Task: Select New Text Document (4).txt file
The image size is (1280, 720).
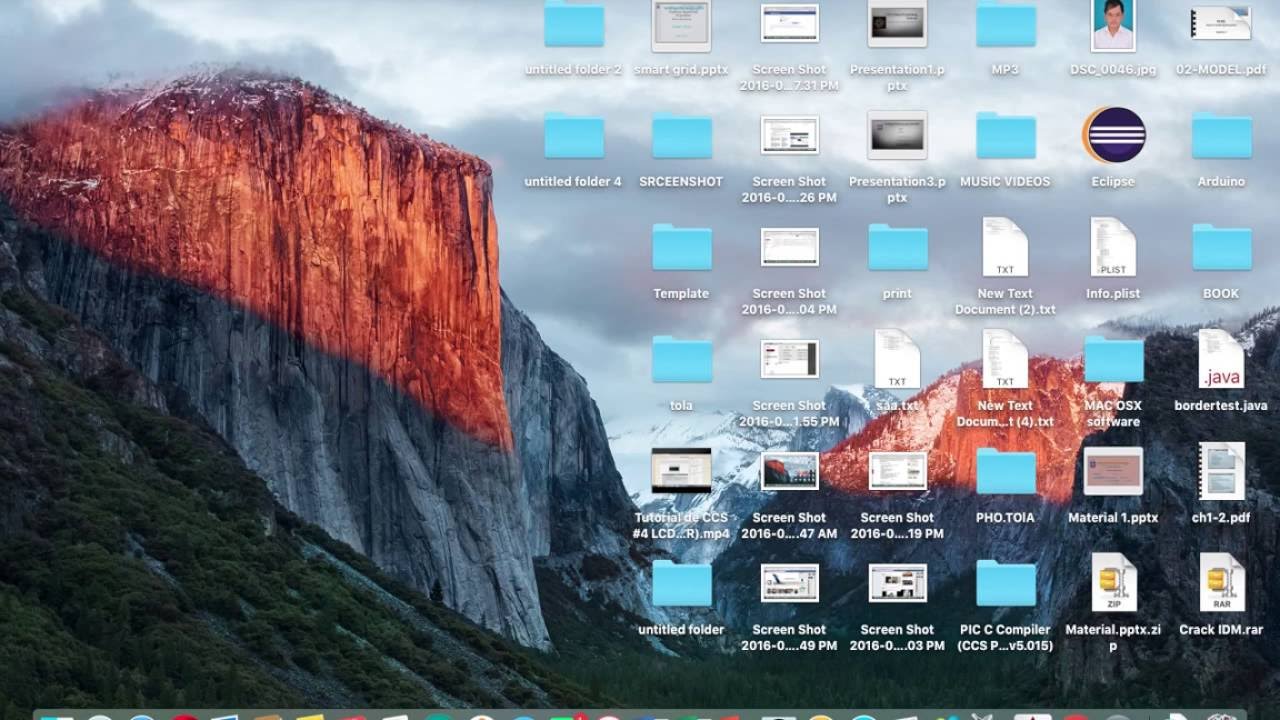Action: coord(1005,359)
